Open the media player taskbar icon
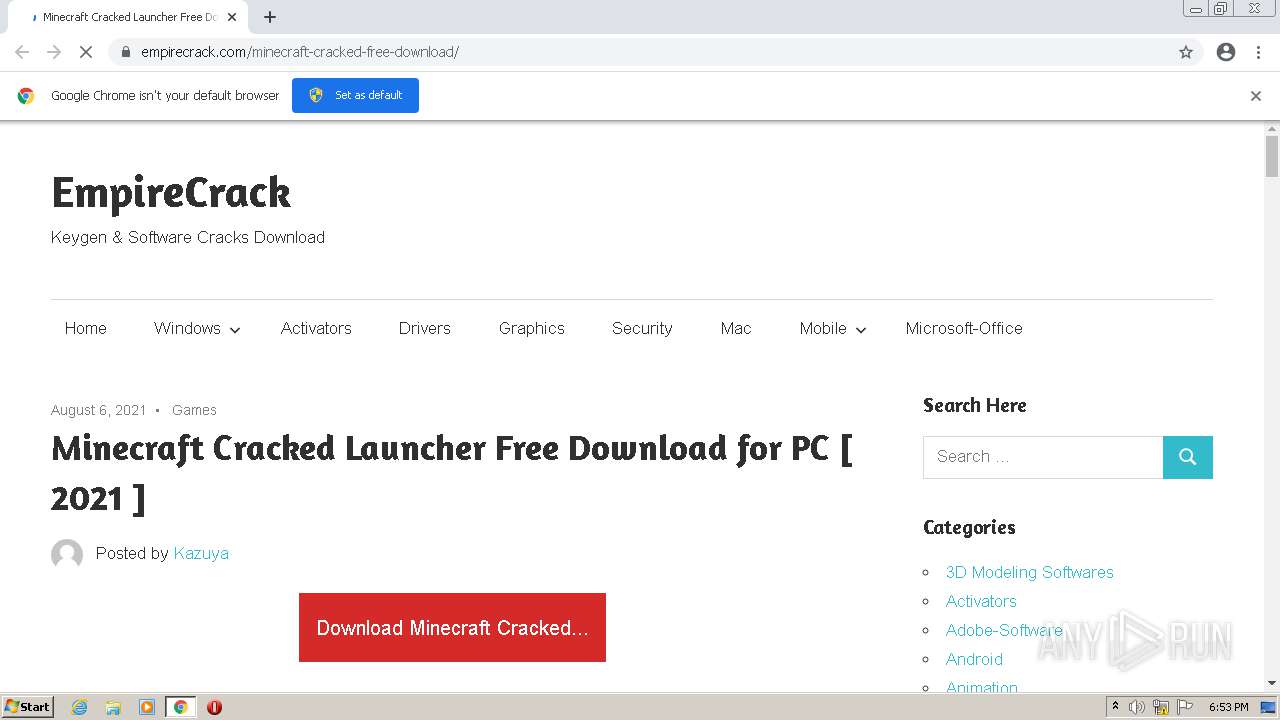Image resolution: width=1280 pixels, height=720 pixels. (147, 707)
